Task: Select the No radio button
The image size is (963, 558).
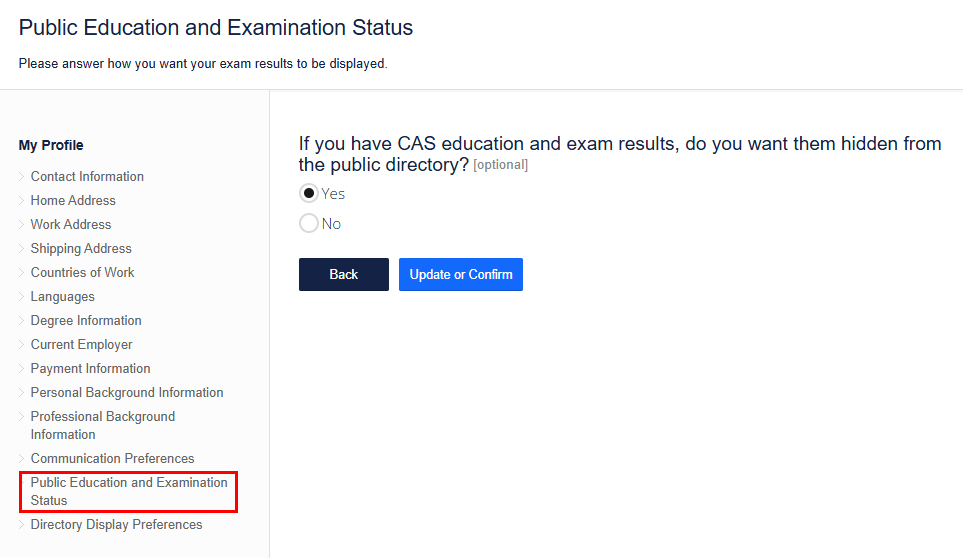Action: [309, 224]
